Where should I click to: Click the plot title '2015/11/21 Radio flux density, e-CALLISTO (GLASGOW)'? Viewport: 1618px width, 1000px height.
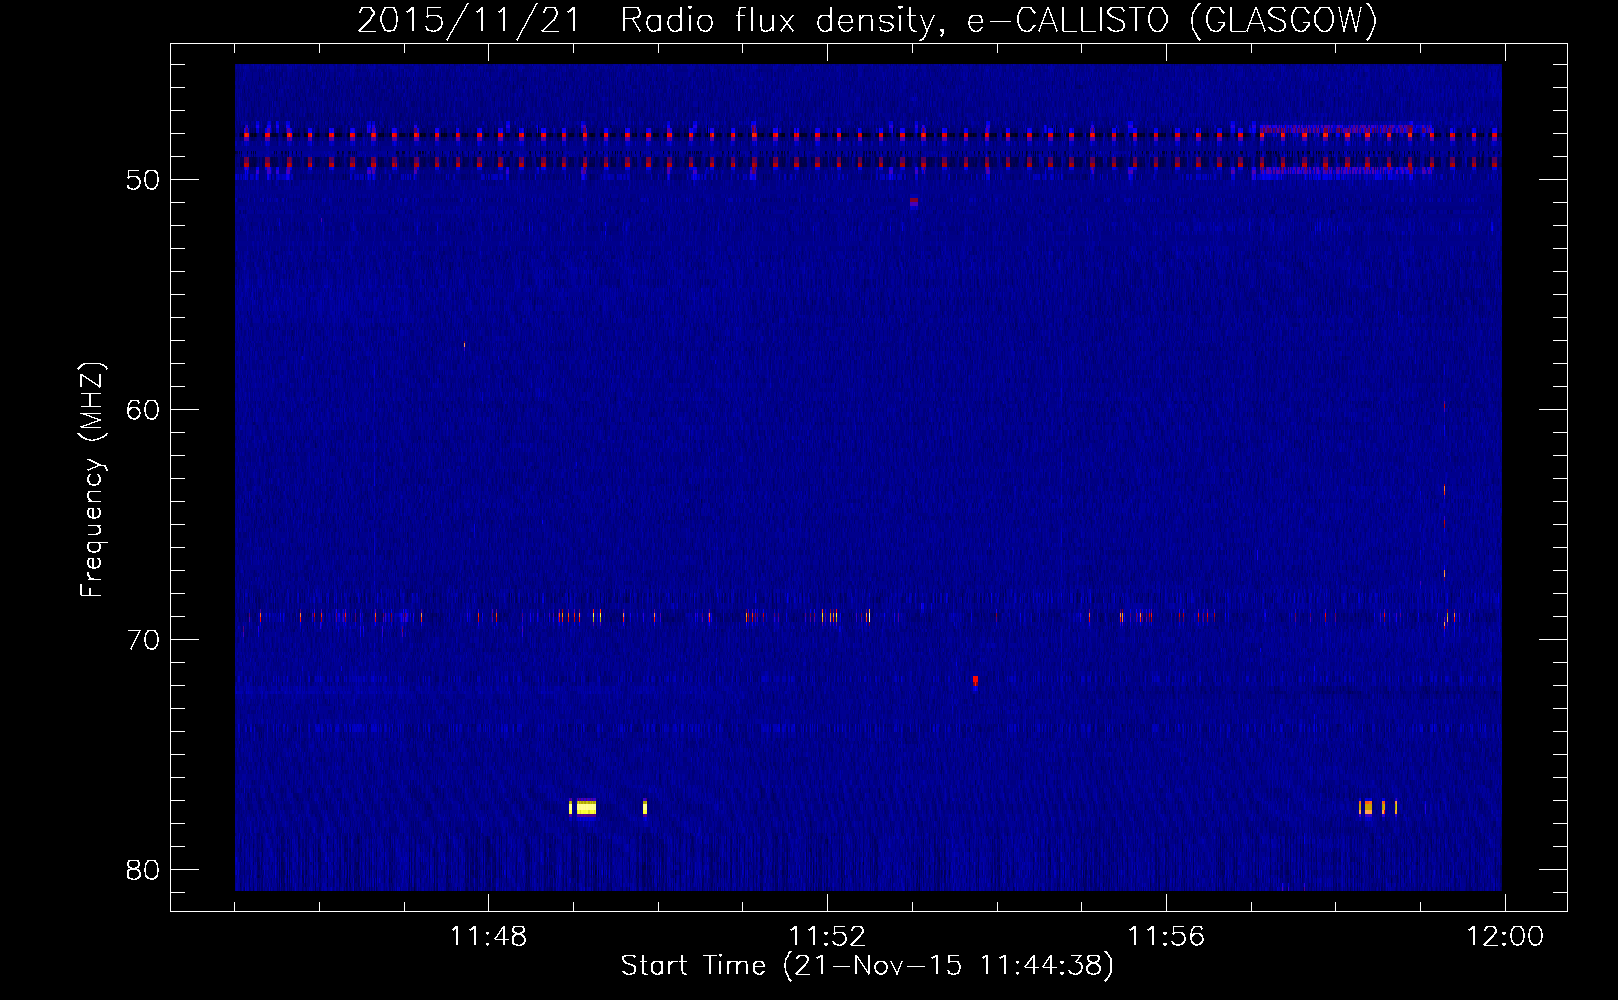pyautogui.click(x=867, y=21)
